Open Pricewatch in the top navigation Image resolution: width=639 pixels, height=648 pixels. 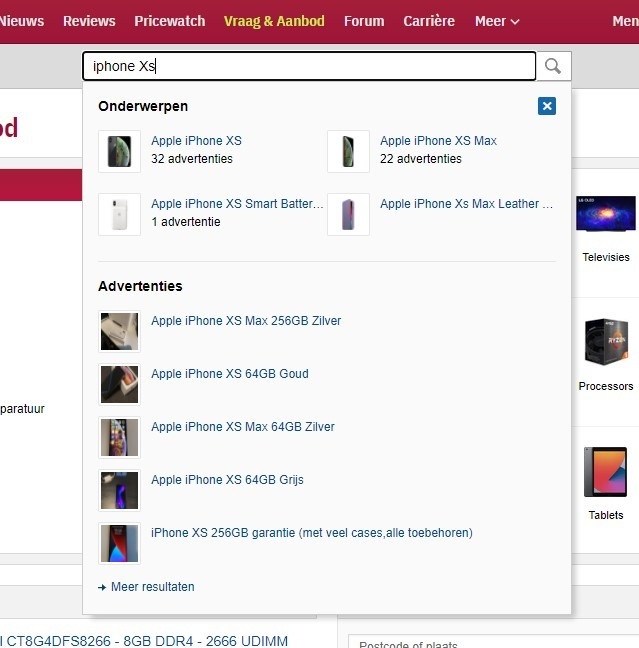pyautogui.click(x=169, y=21)
